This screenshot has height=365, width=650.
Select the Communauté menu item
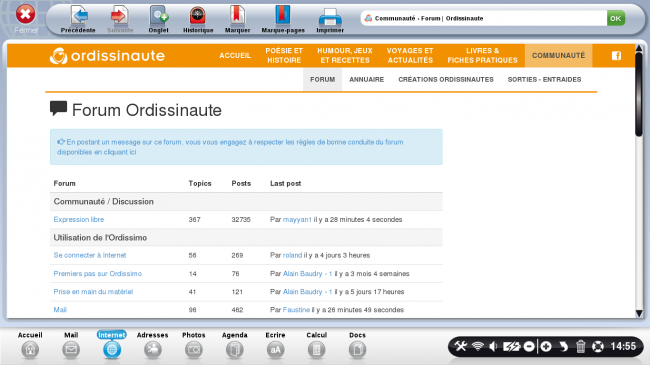(558, 56)
